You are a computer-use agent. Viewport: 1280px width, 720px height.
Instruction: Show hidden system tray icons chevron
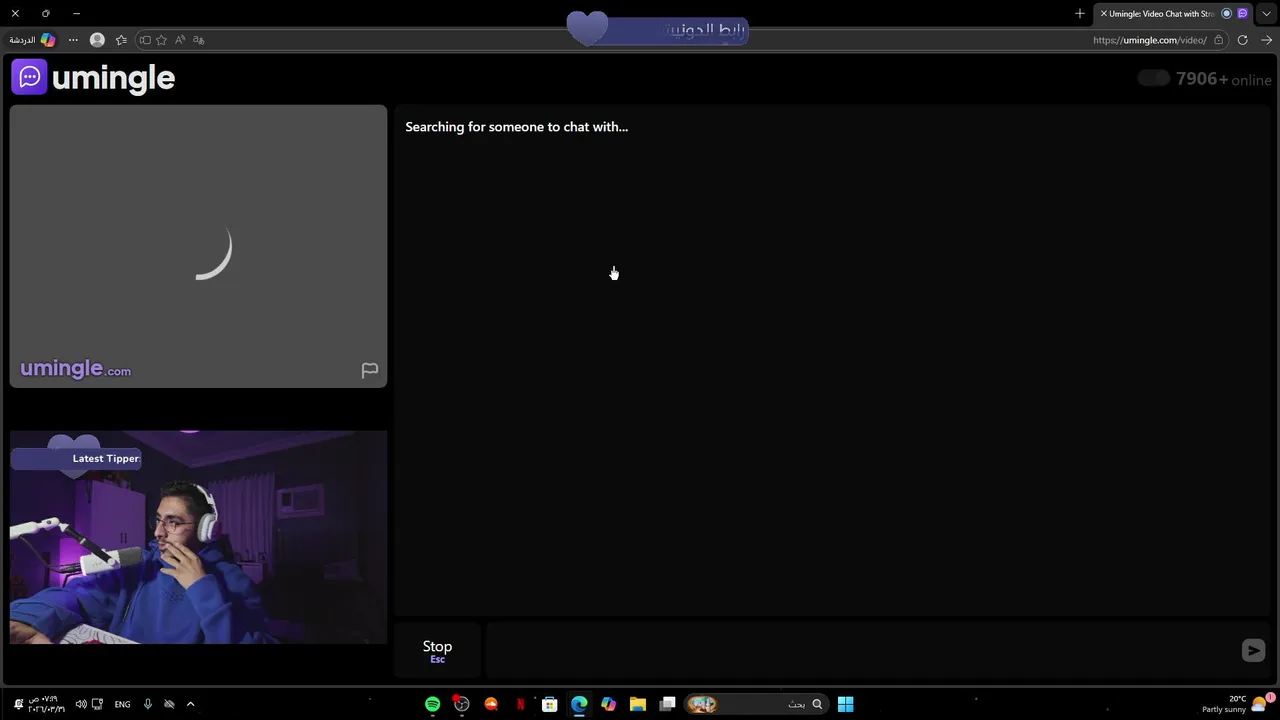coord(190,704)
